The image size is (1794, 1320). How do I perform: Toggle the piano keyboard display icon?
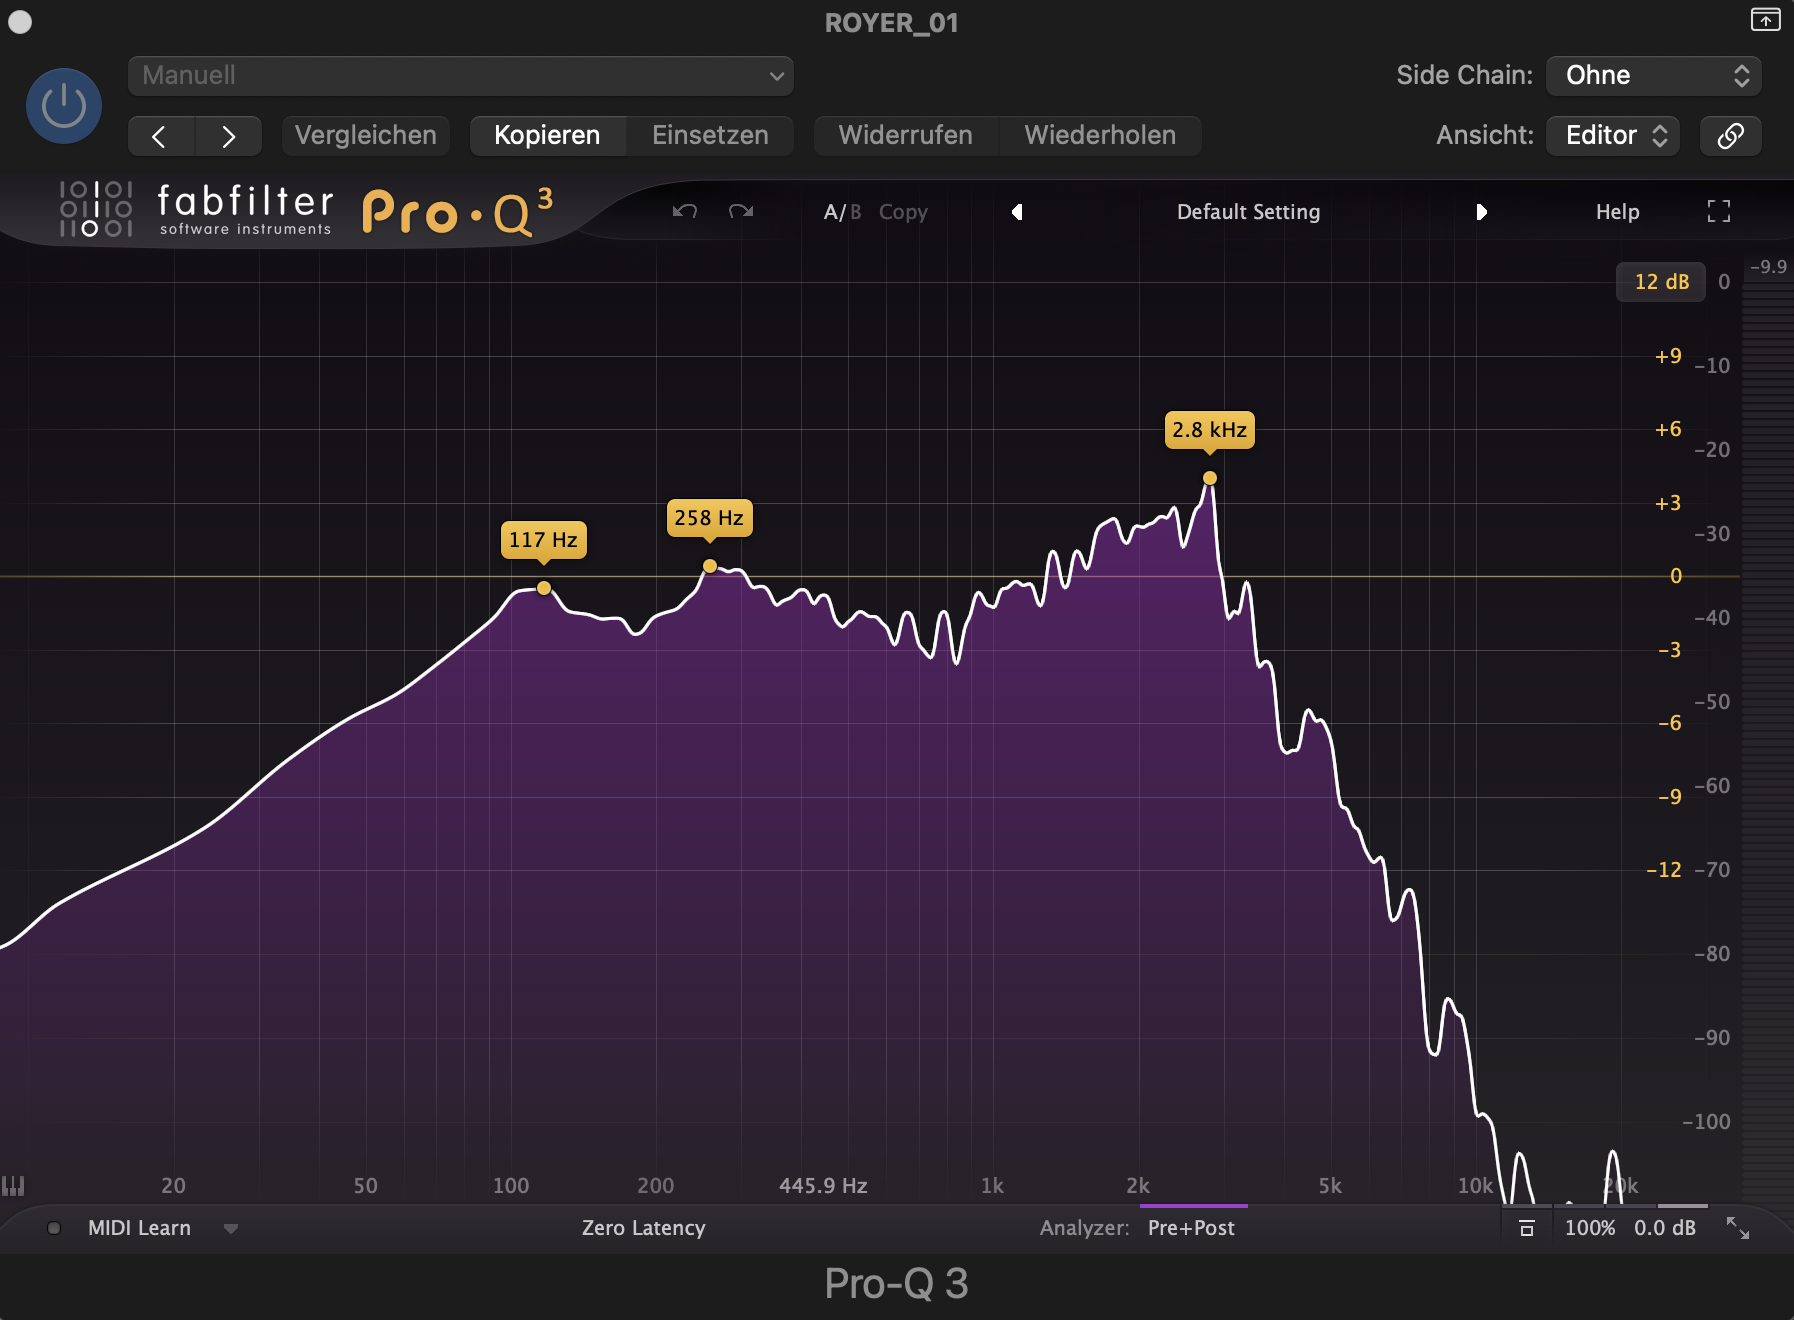(13, 1186)
